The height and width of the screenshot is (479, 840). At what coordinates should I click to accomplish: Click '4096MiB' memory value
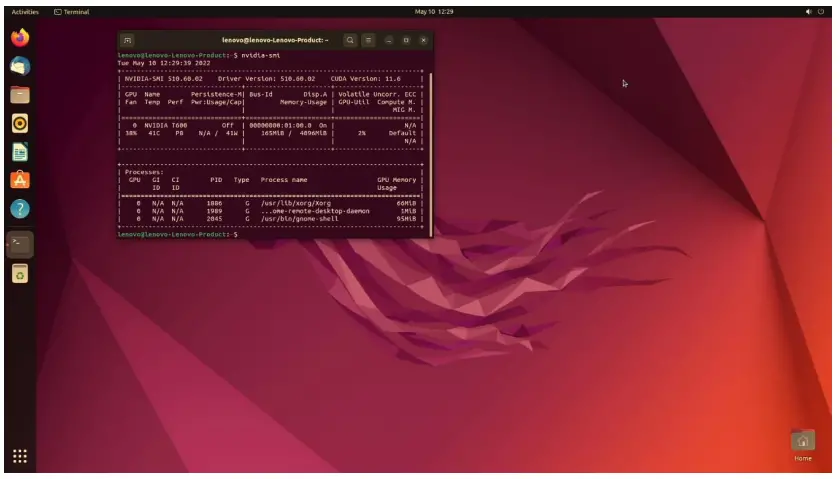(x=312, y=133)
